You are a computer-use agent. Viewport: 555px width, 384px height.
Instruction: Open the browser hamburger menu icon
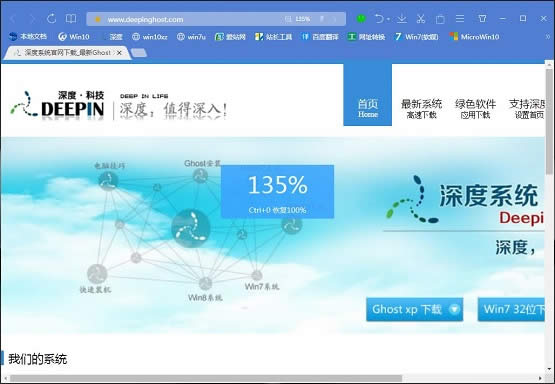pos(460,18)
